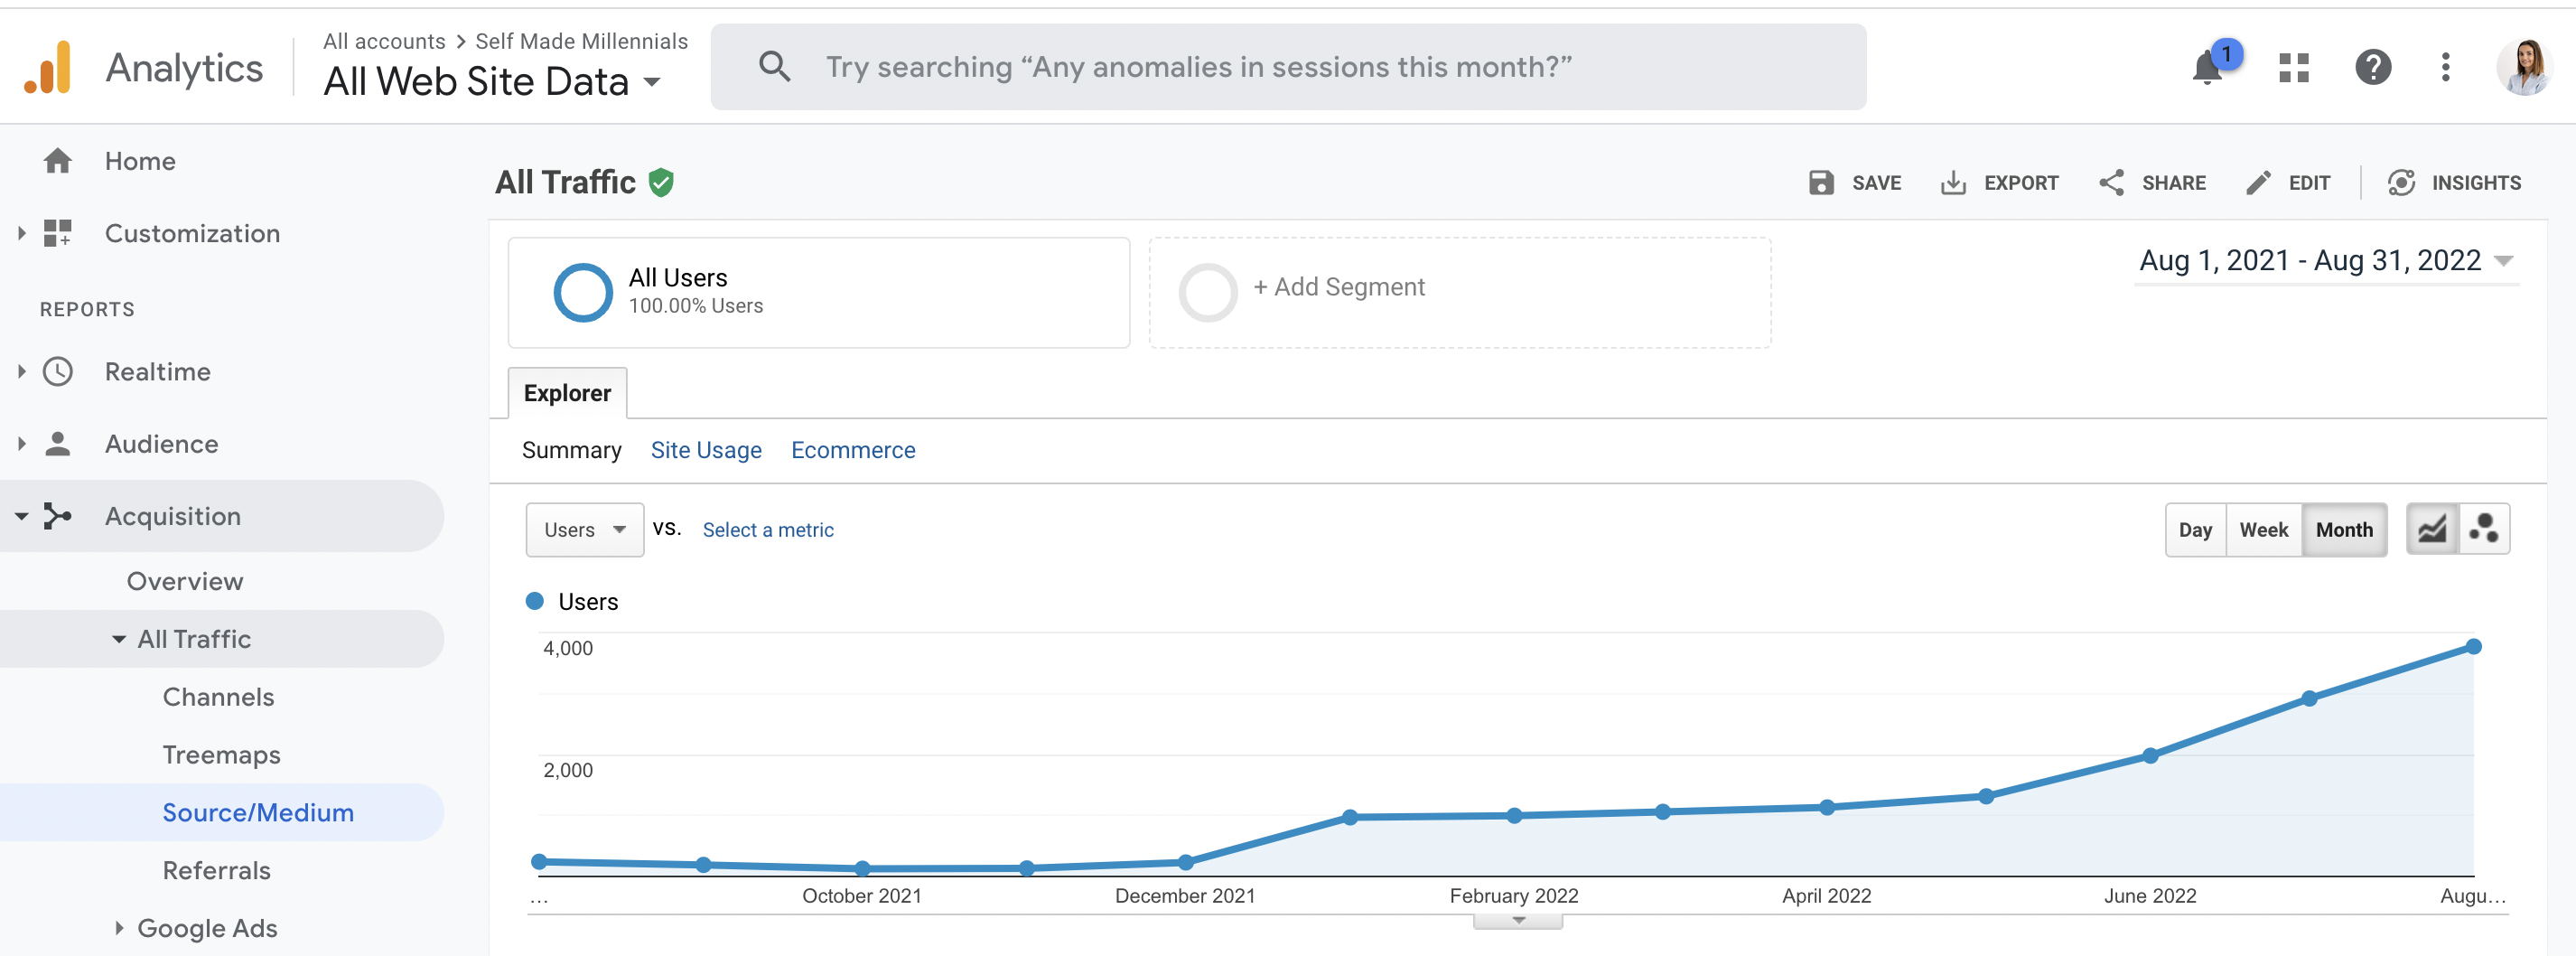Viewport: 2576px width, 956px height.
Task: Switch chart to motion chart view
Action: [x=2484, y=529]
